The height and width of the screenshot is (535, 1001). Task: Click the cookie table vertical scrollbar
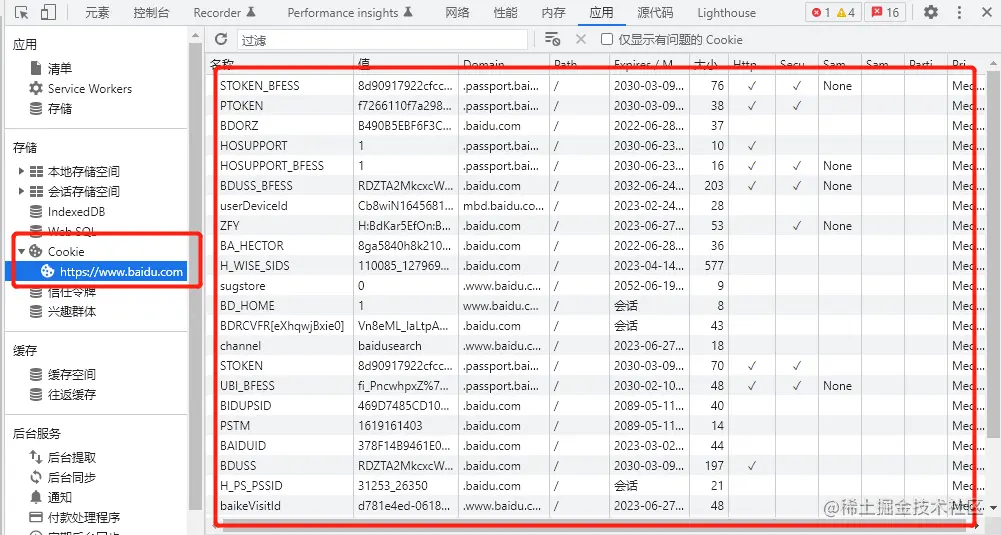(993, 255)
